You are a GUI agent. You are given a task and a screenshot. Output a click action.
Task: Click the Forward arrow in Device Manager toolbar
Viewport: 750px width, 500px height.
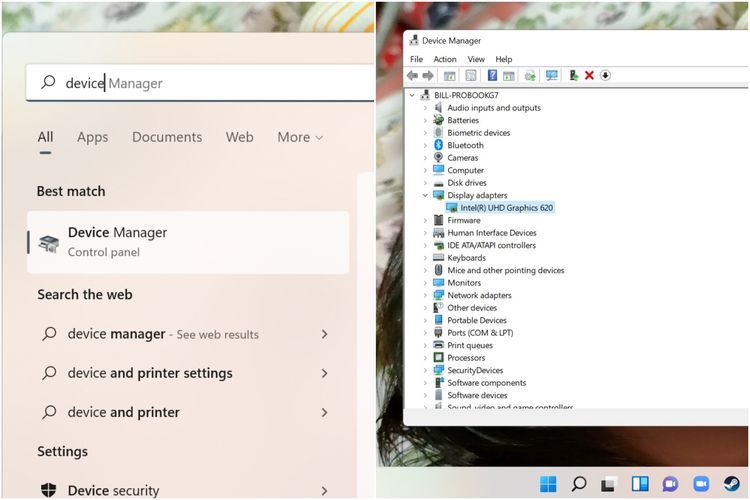point(428,75)
